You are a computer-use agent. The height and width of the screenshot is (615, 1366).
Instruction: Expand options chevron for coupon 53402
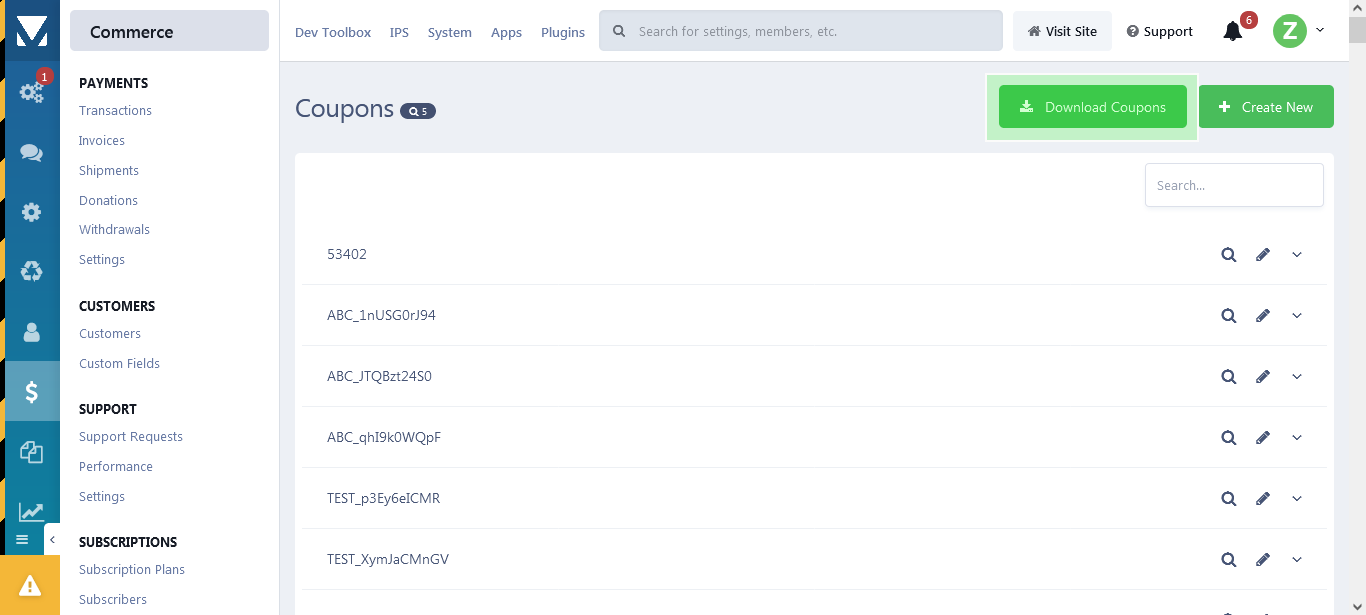click(1297, 254)
